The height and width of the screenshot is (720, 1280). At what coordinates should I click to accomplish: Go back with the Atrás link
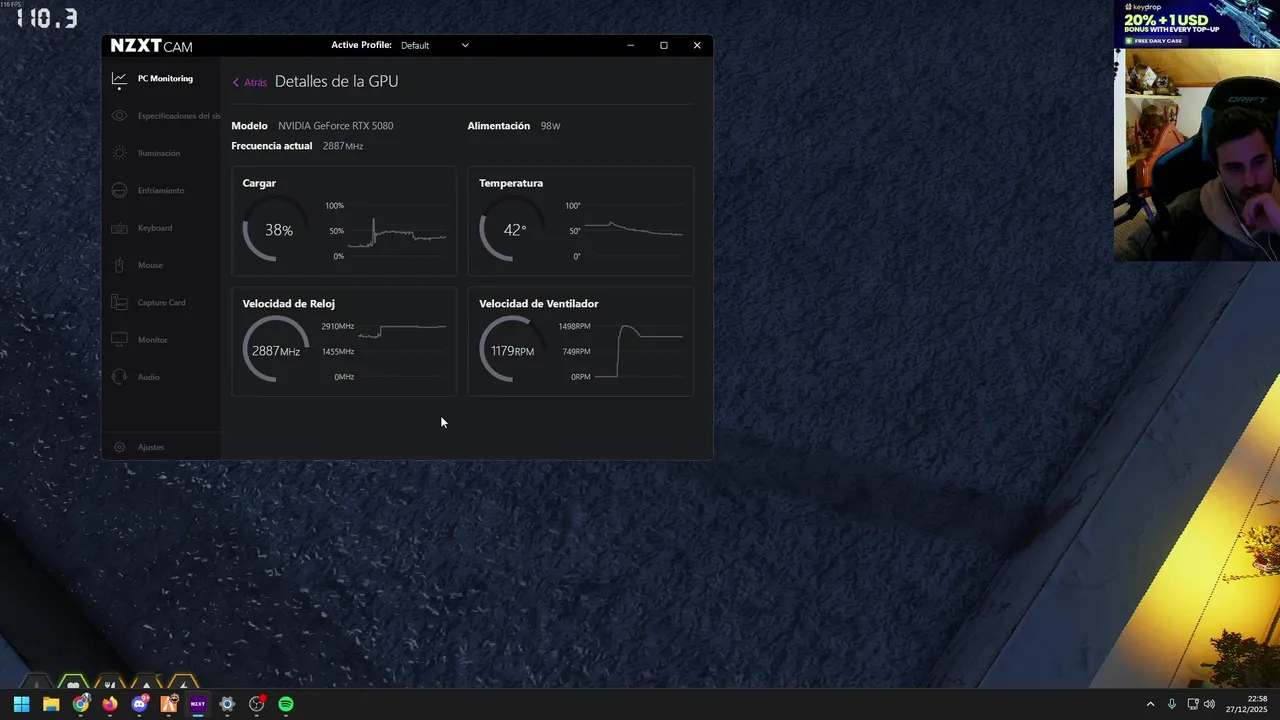tap(250, 82)
